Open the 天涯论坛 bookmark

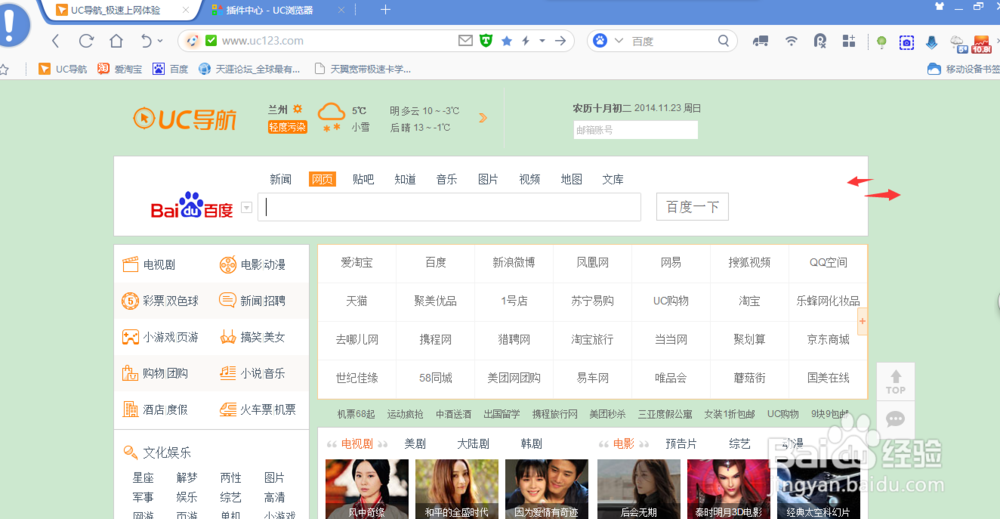pos(249,69)
